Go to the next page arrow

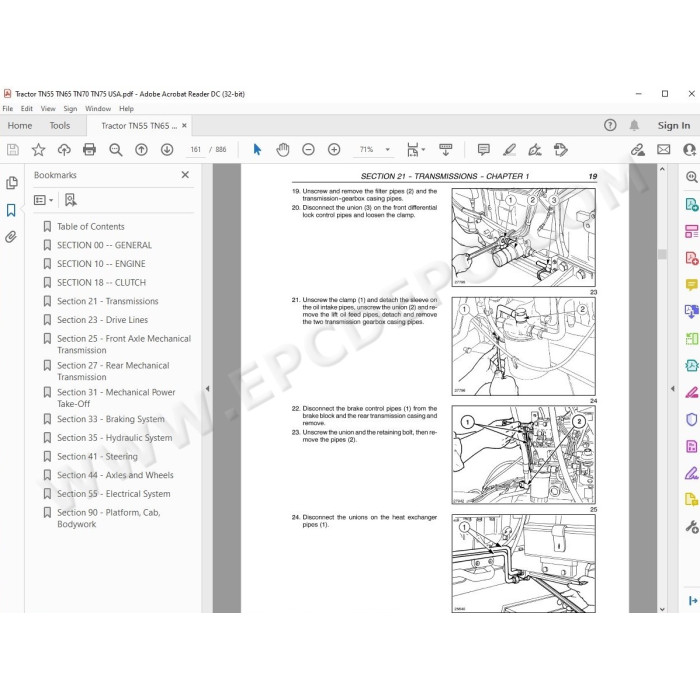pos(167,150)
